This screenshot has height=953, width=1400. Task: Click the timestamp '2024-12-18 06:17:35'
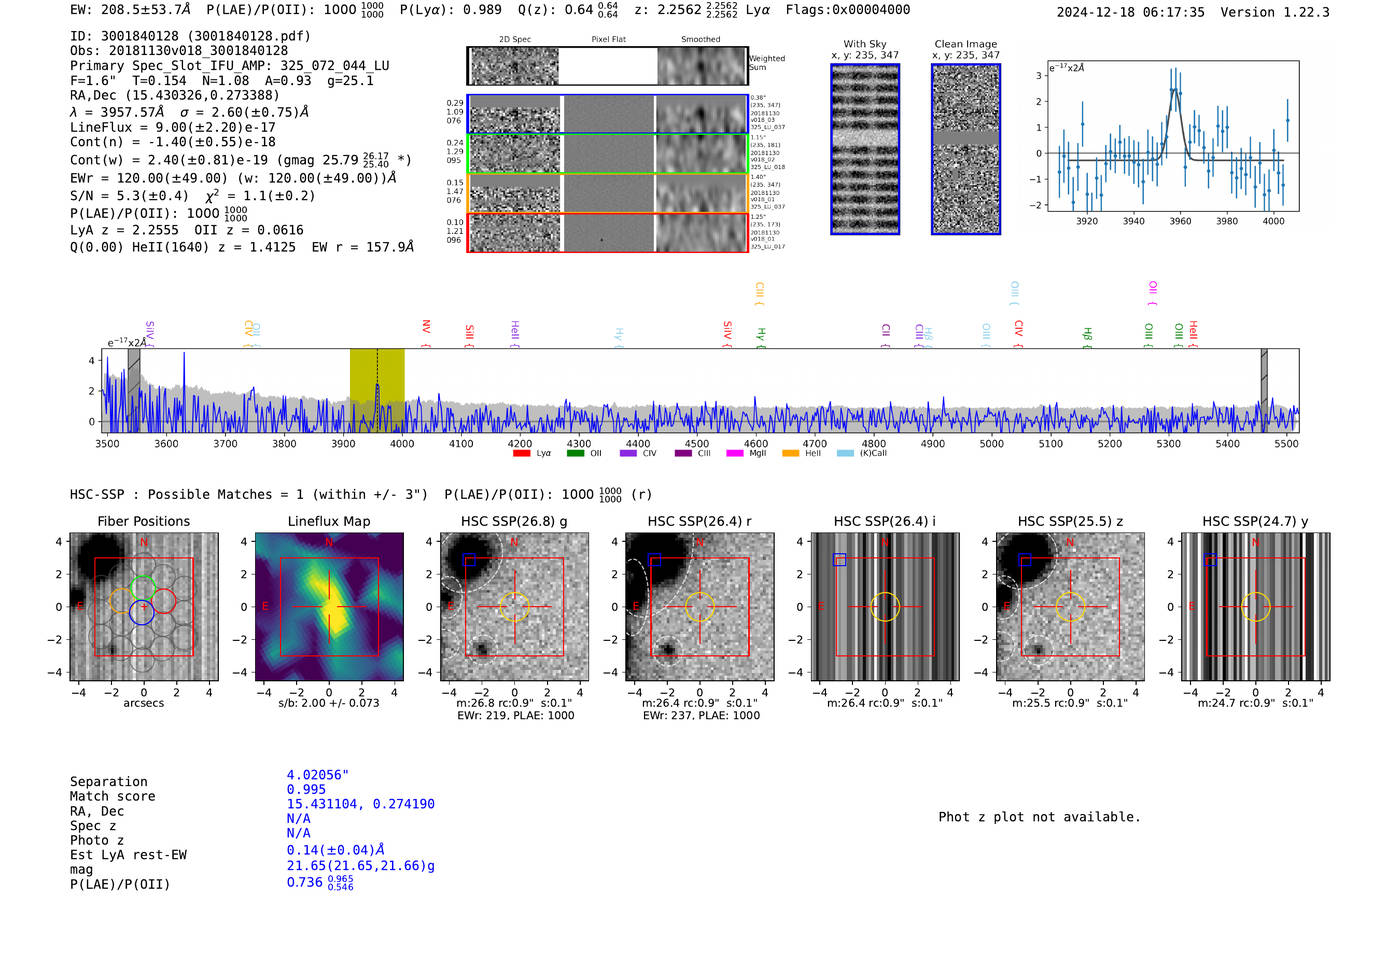1130,13
